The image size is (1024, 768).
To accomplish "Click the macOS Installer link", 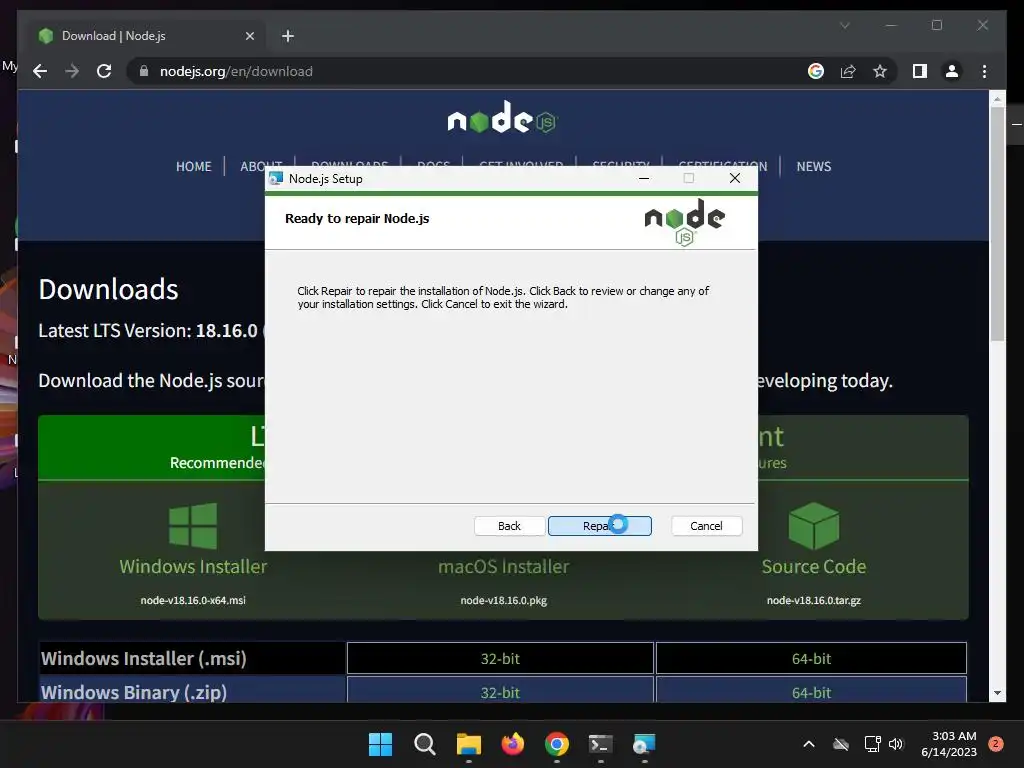I will coord(504,566).
